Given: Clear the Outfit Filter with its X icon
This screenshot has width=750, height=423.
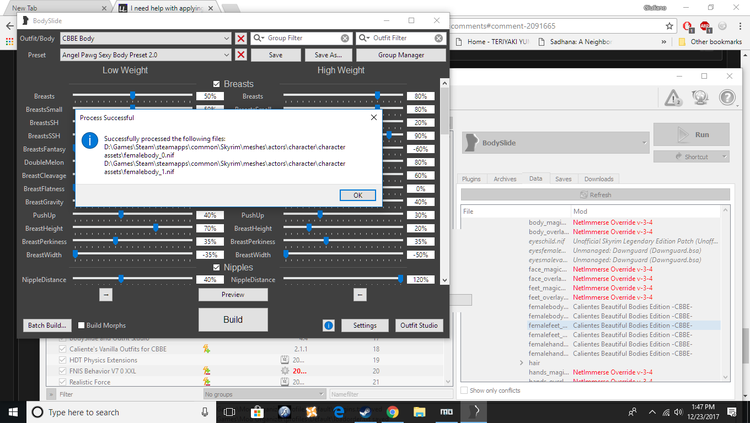Looking at the screenshot, I should [439, 38].
